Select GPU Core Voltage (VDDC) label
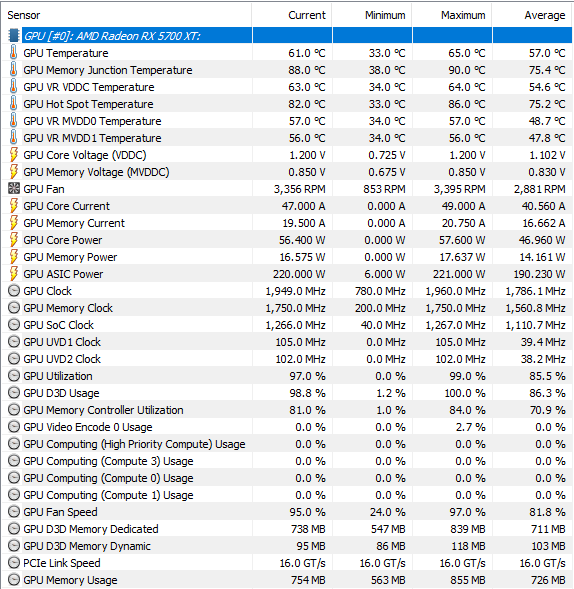Image resolution: width=574 pixels, height=589 pixels. click(x=85, y=155)
